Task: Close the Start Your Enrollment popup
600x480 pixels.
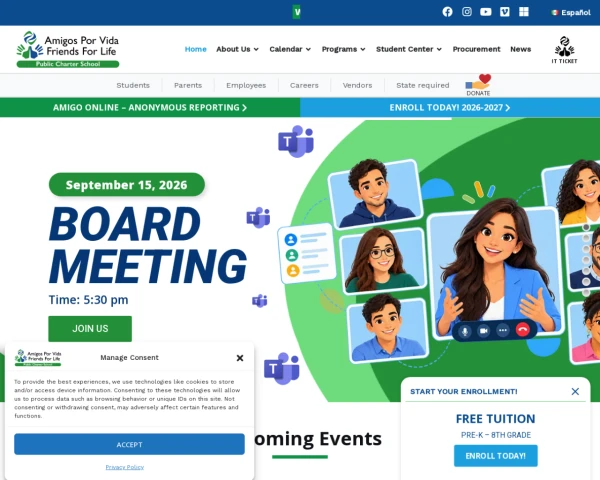Action: 575,391
